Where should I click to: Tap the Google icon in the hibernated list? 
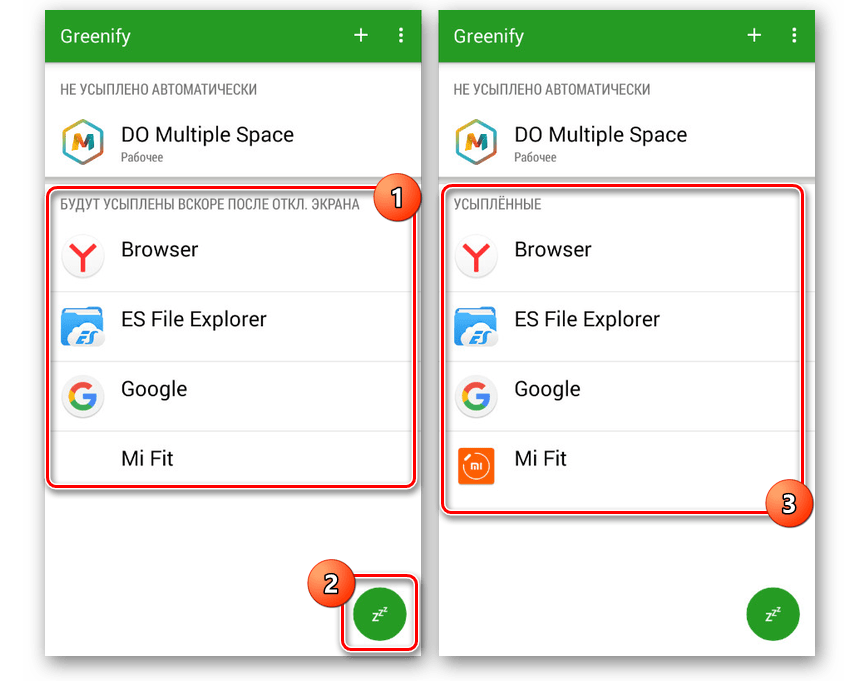pyautogui.click(x=476, y=397)
